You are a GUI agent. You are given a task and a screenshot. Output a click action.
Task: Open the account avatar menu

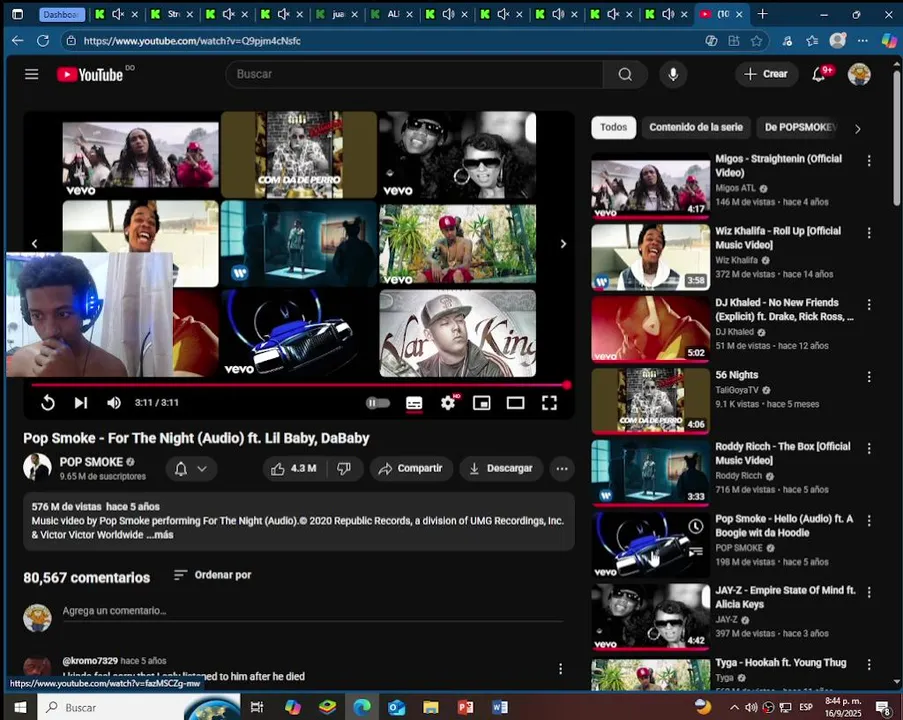(859, 74)
